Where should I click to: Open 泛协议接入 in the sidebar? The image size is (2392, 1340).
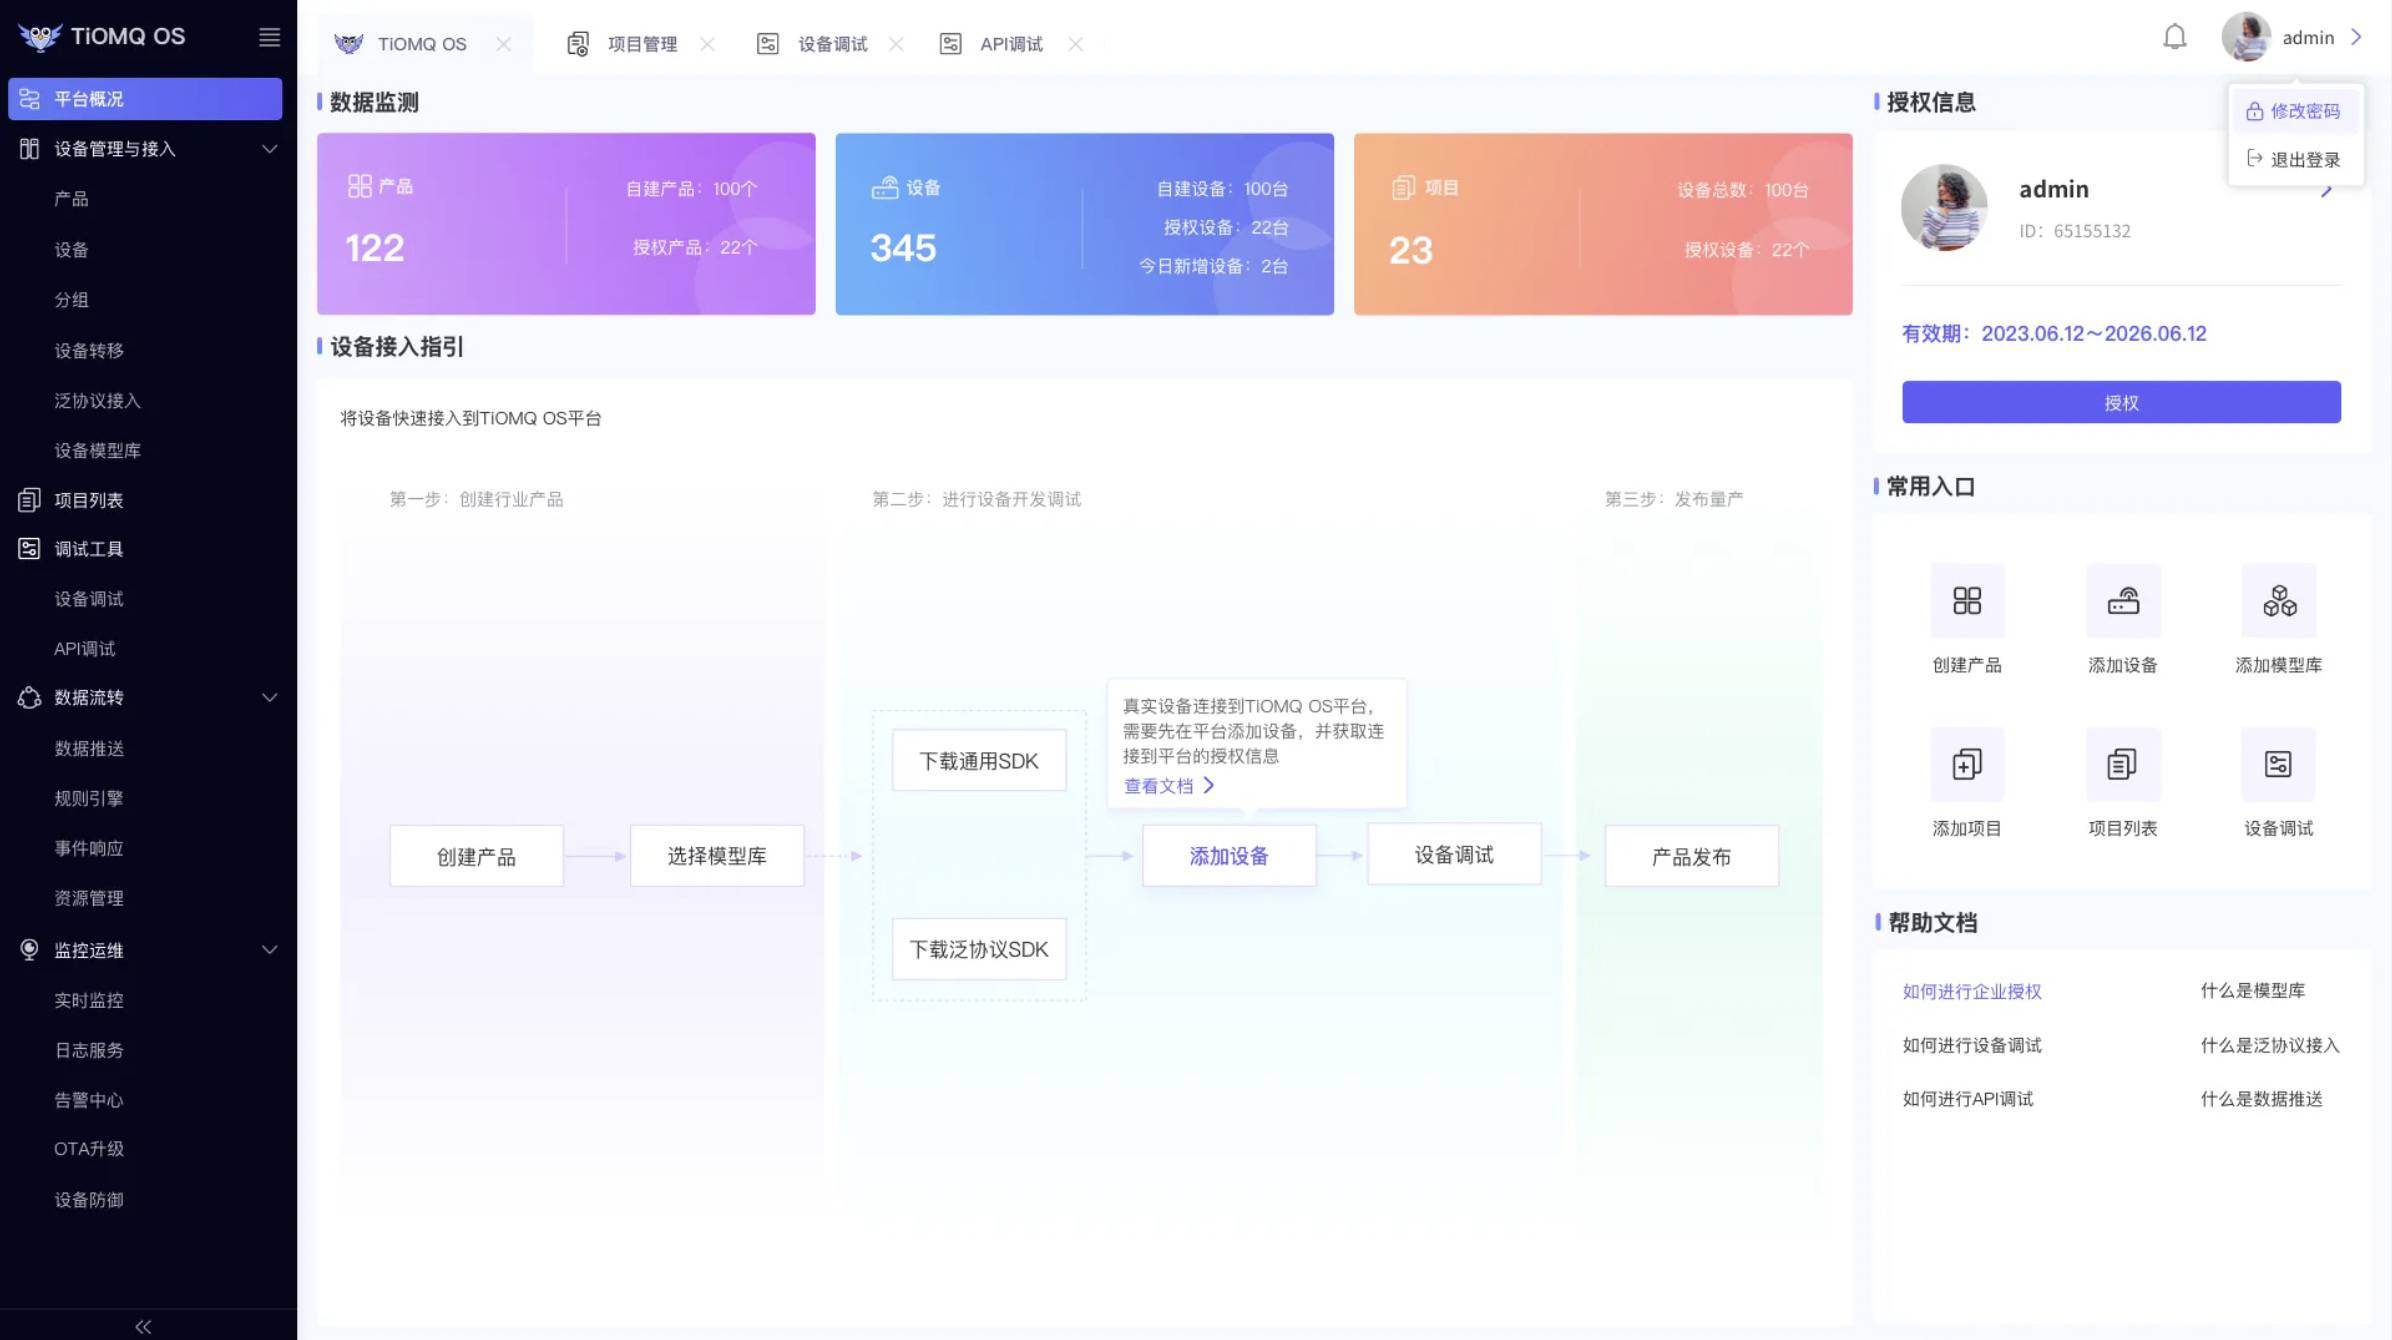point(97,401)
